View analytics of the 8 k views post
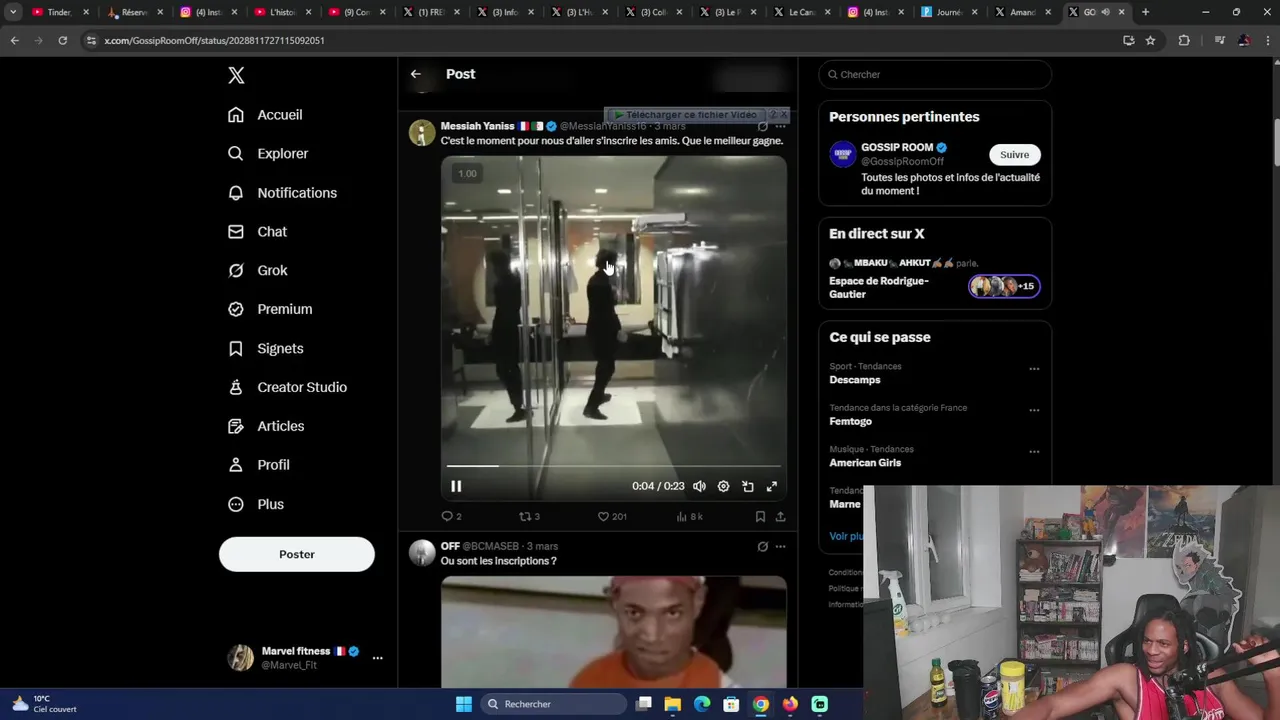 (690, 517)
